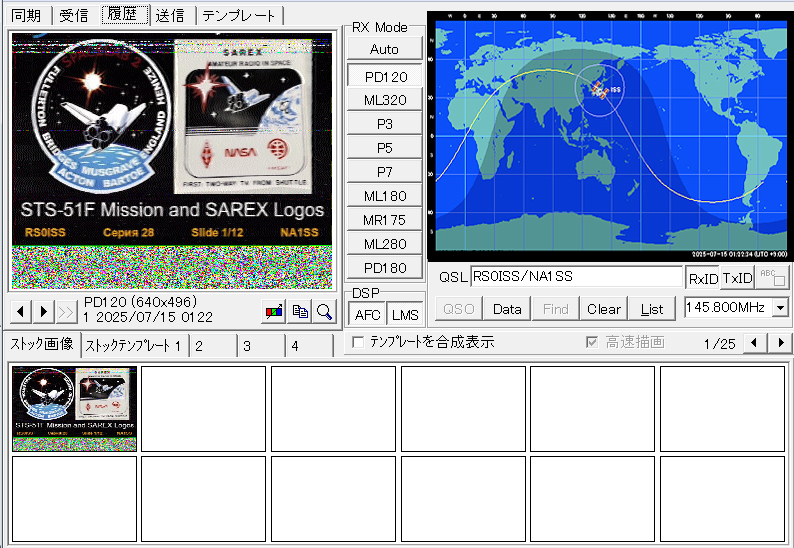Click the Clear button
Image resolution: width=794 pixels, height=548 pixels.
[604, 308]
